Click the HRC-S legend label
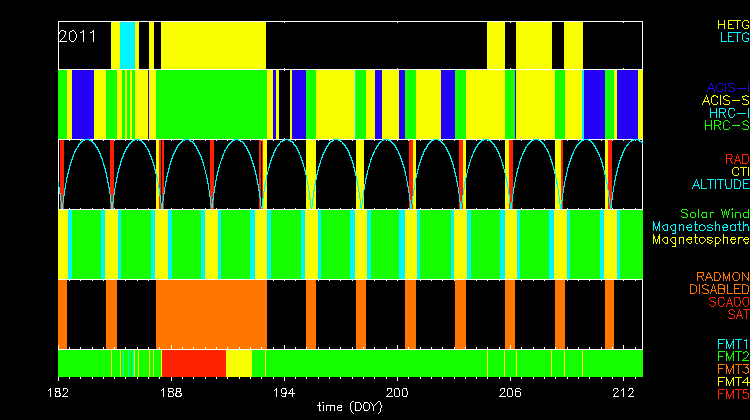750x420 pixels. coord(726,126)
